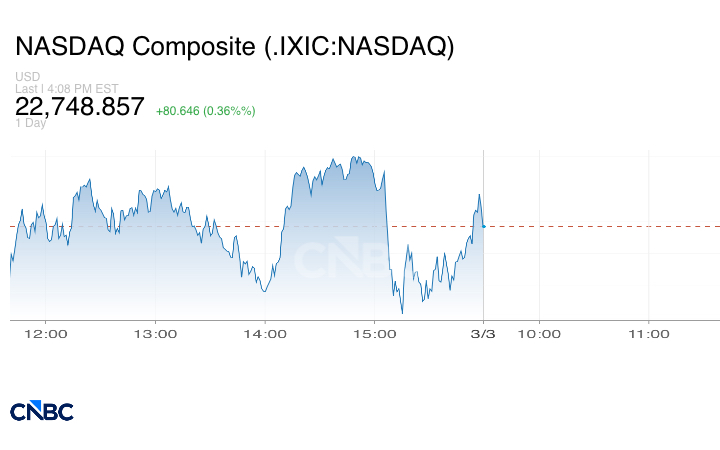Viewport: 720px width, 450px height.
Task: Click the green +80.646 (0.36%) change
Action: click(206, 110)
